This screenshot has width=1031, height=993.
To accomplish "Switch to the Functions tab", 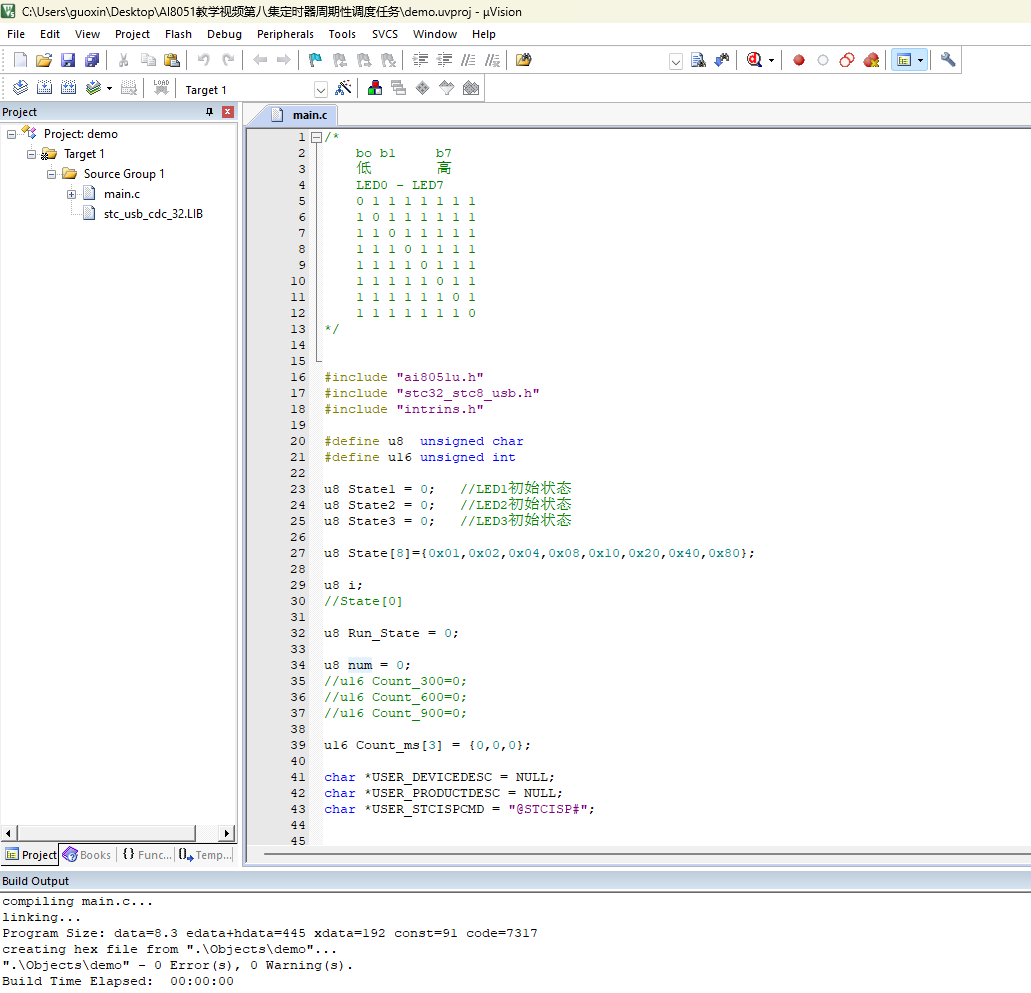I will pos(147,855).
